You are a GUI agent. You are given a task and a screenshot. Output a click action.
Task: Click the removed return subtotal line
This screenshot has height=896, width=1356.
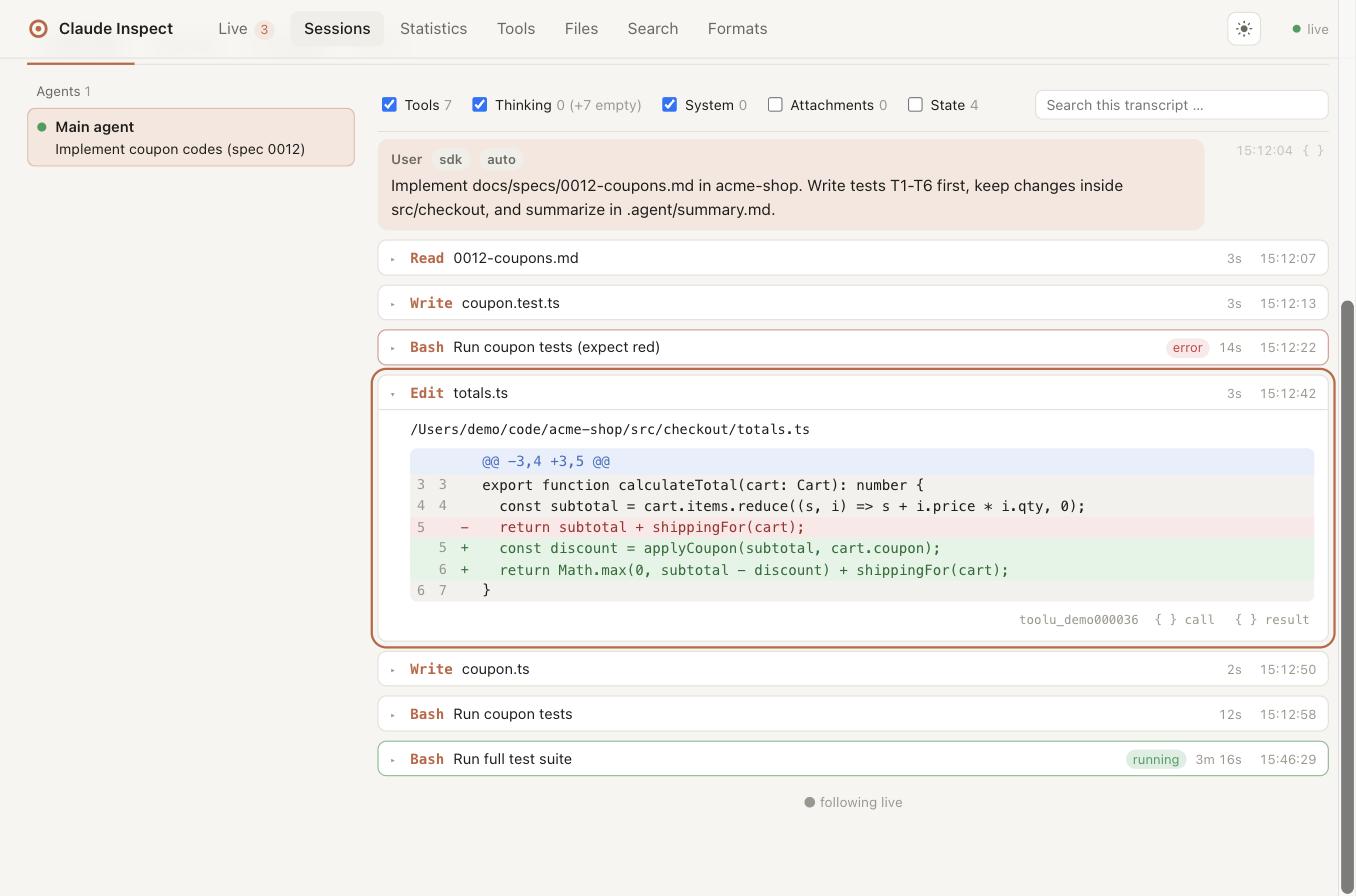click(x=862, y=527)
